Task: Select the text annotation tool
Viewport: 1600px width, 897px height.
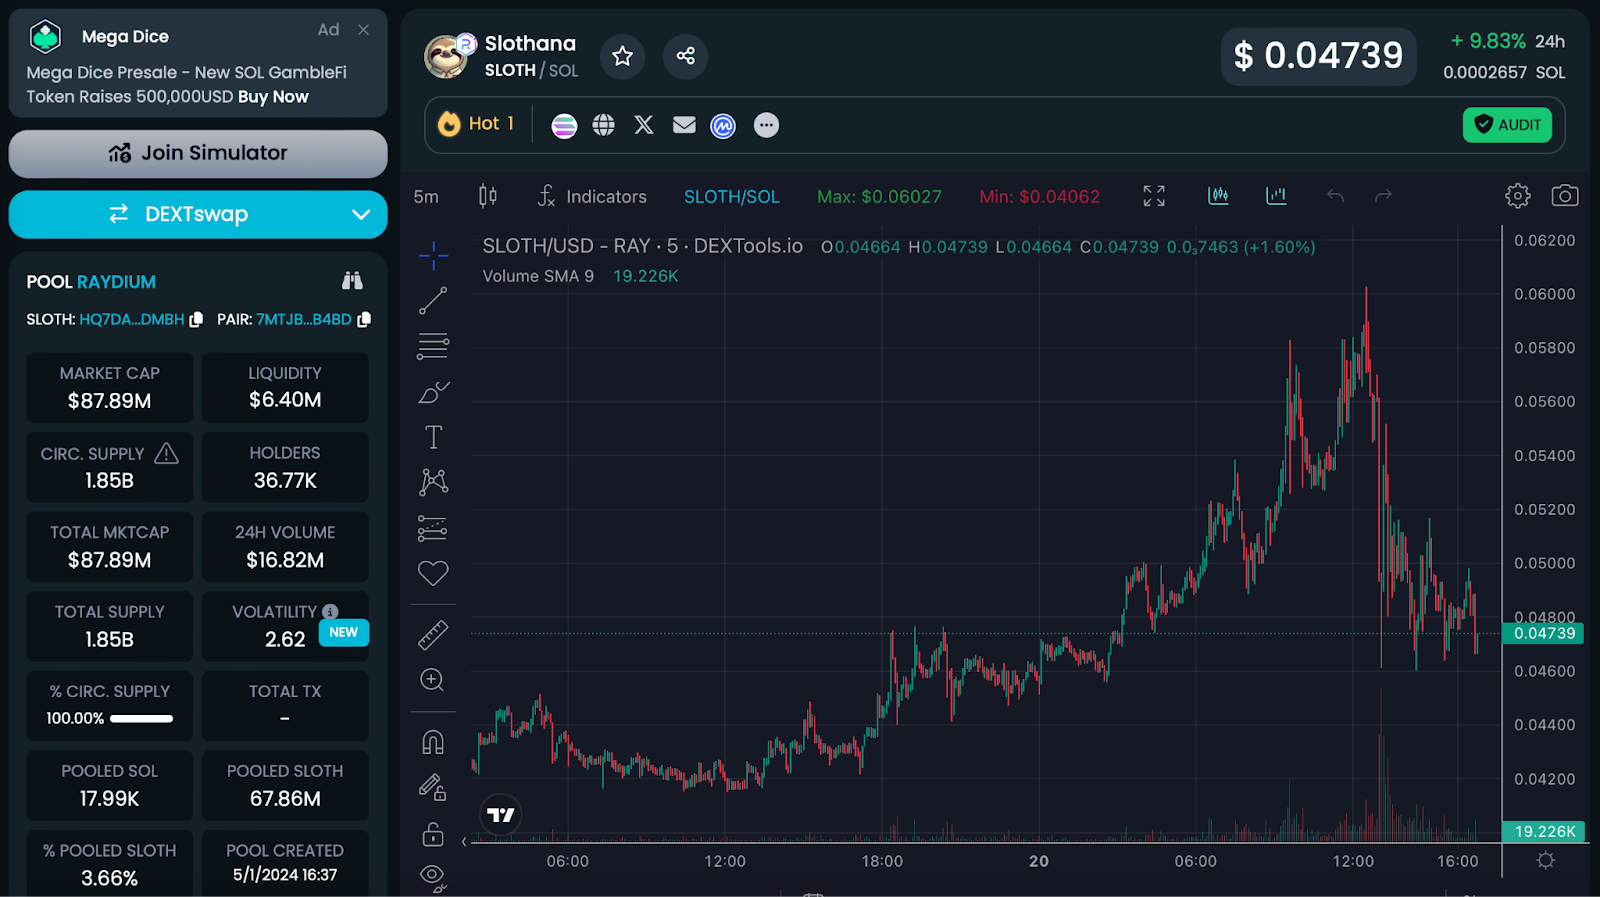Action: pos(433,437)
